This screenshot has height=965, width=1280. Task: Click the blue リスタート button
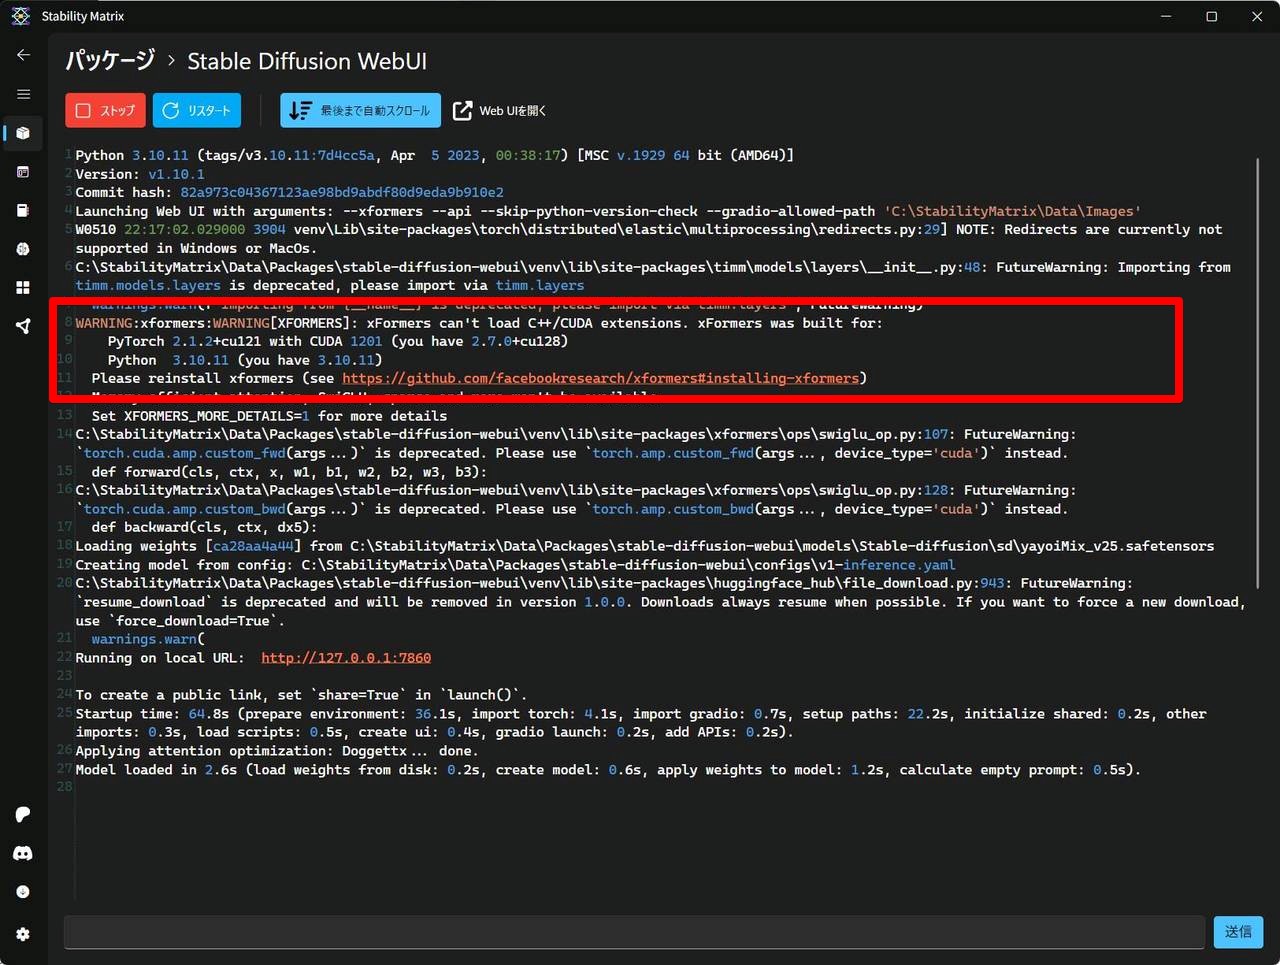pyautogui.click(x=197, y=111)
